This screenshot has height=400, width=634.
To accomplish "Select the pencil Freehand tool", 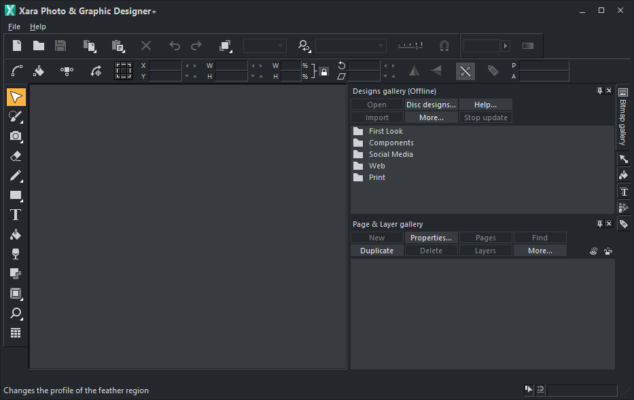I will pyautogui.click(x=16, y=176).
